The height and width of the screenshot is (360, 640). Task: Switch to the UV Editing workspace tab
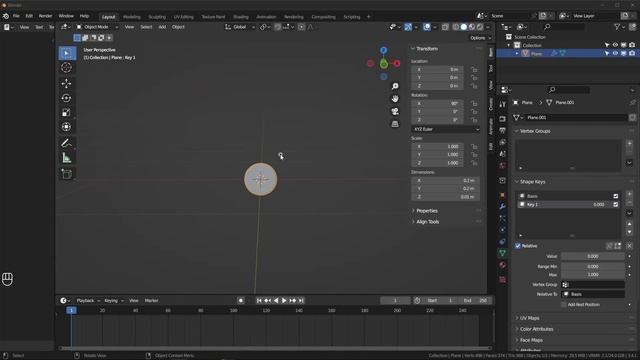click(x=184, y=17)
